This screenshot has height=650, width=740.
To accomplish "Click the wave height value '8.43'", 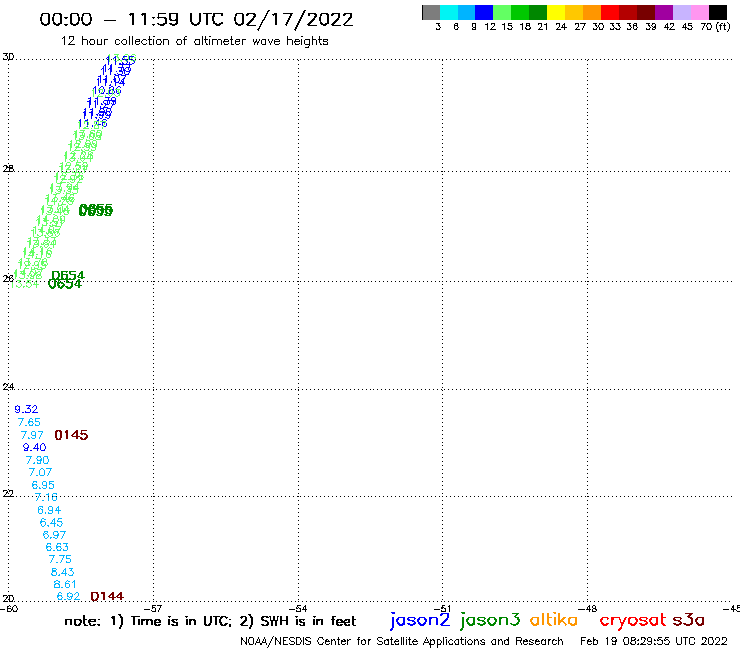I will click(62, 572).
